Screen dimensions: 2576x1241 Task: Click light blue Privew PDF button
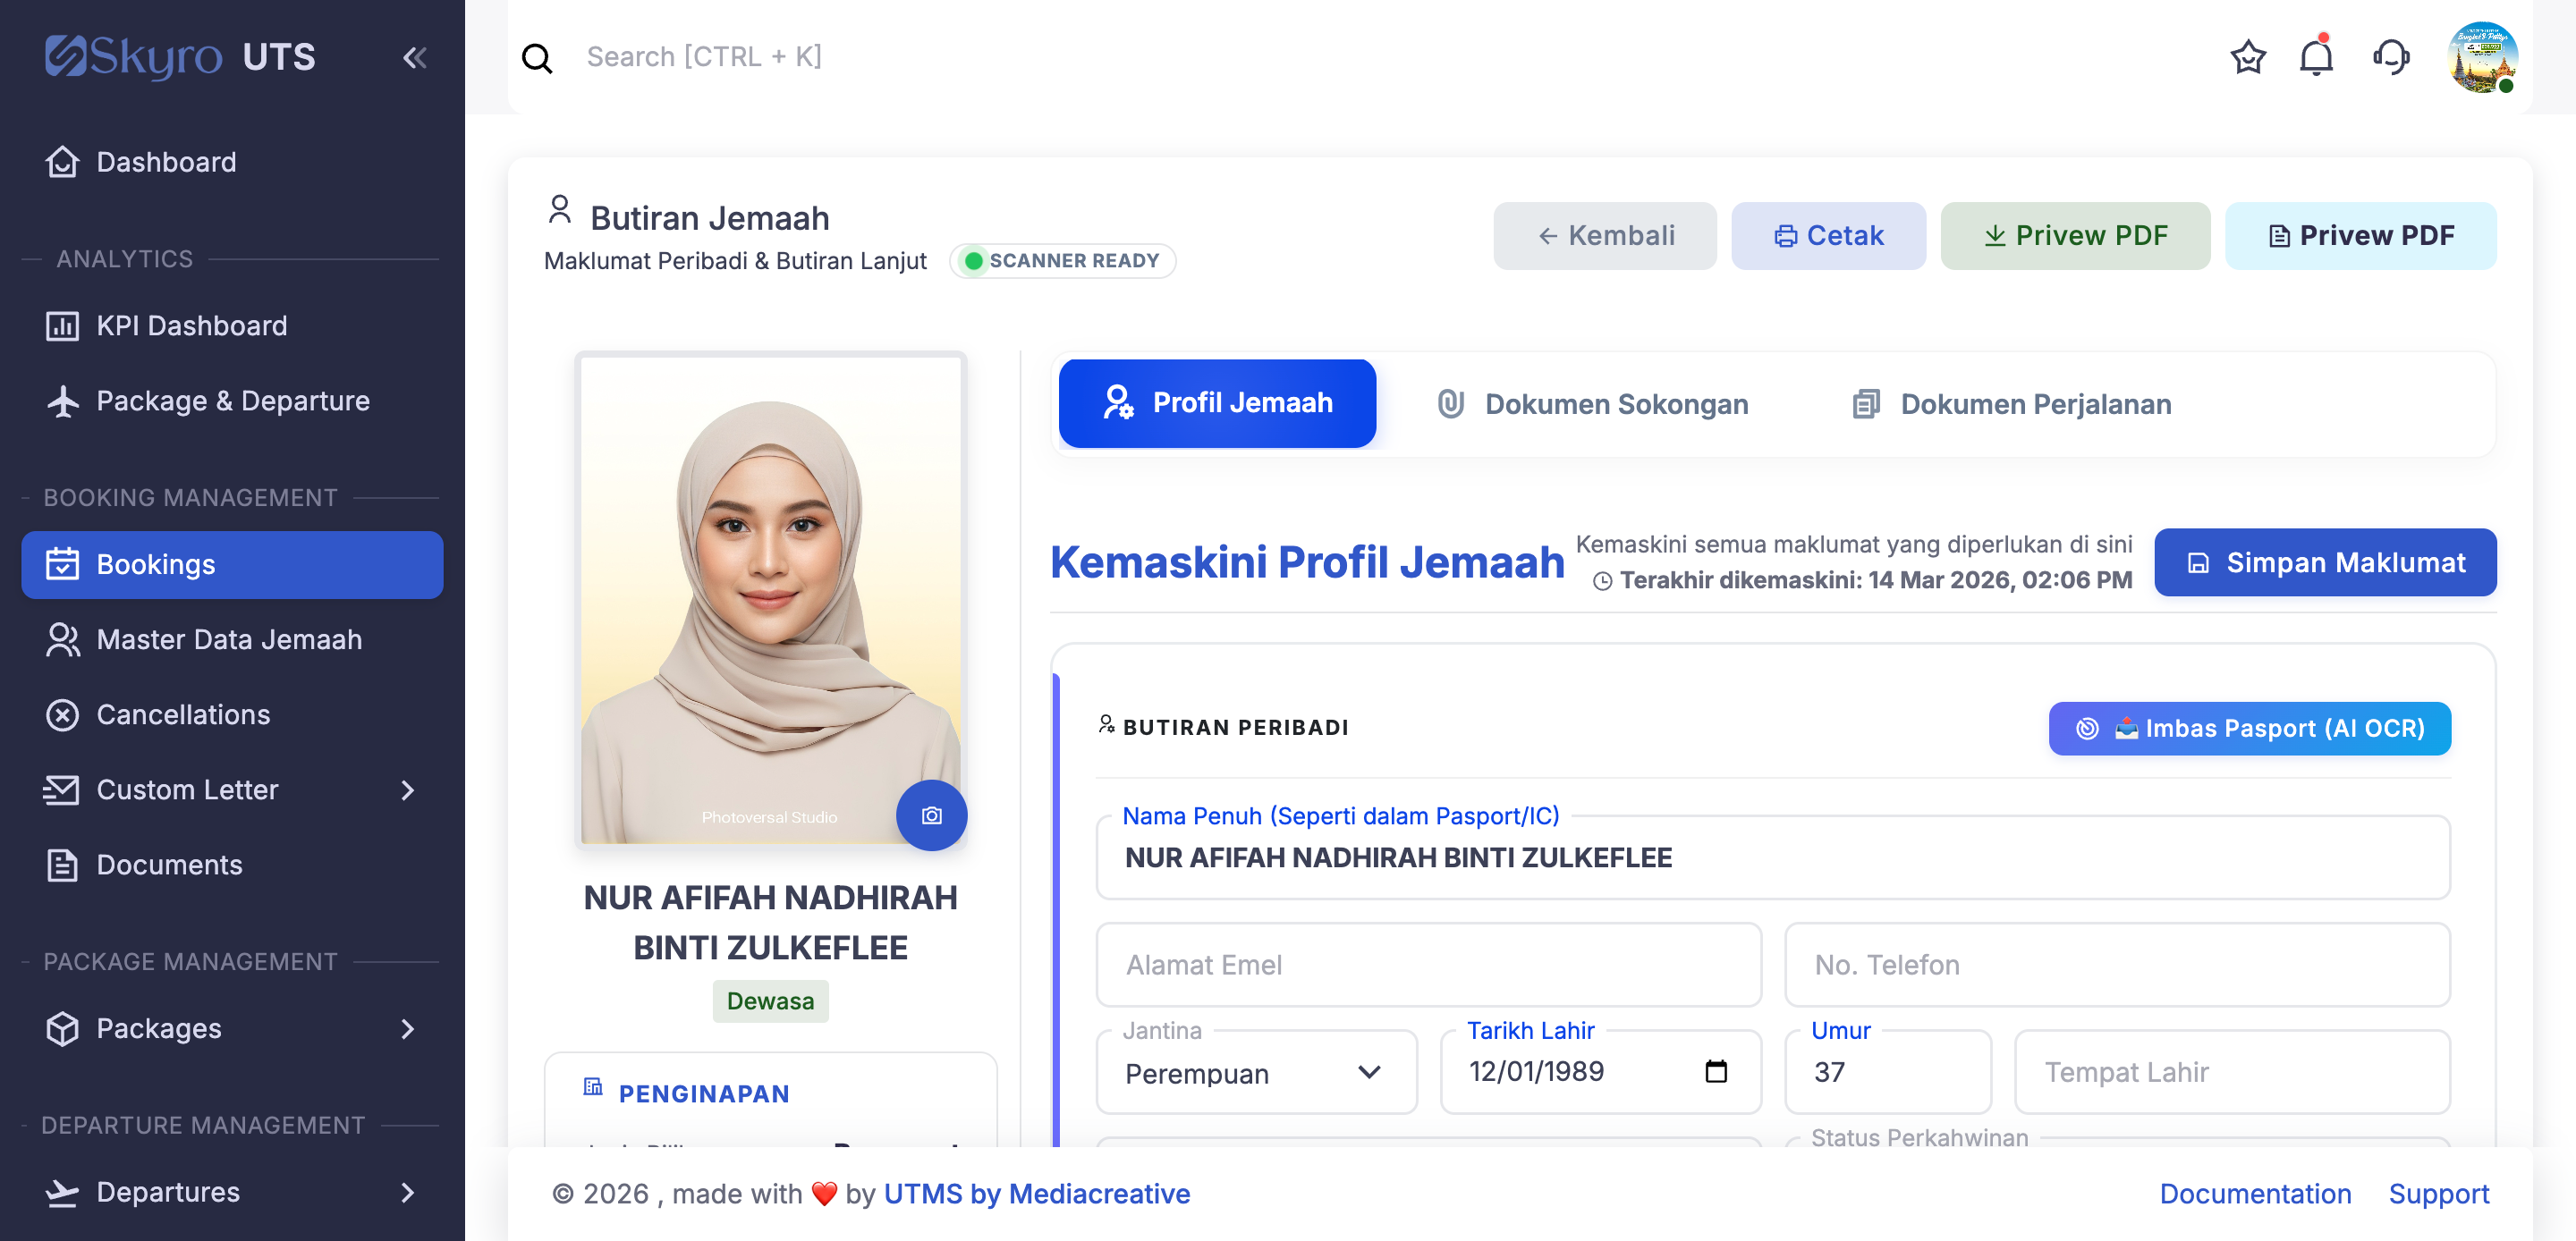coord(2360,236)
